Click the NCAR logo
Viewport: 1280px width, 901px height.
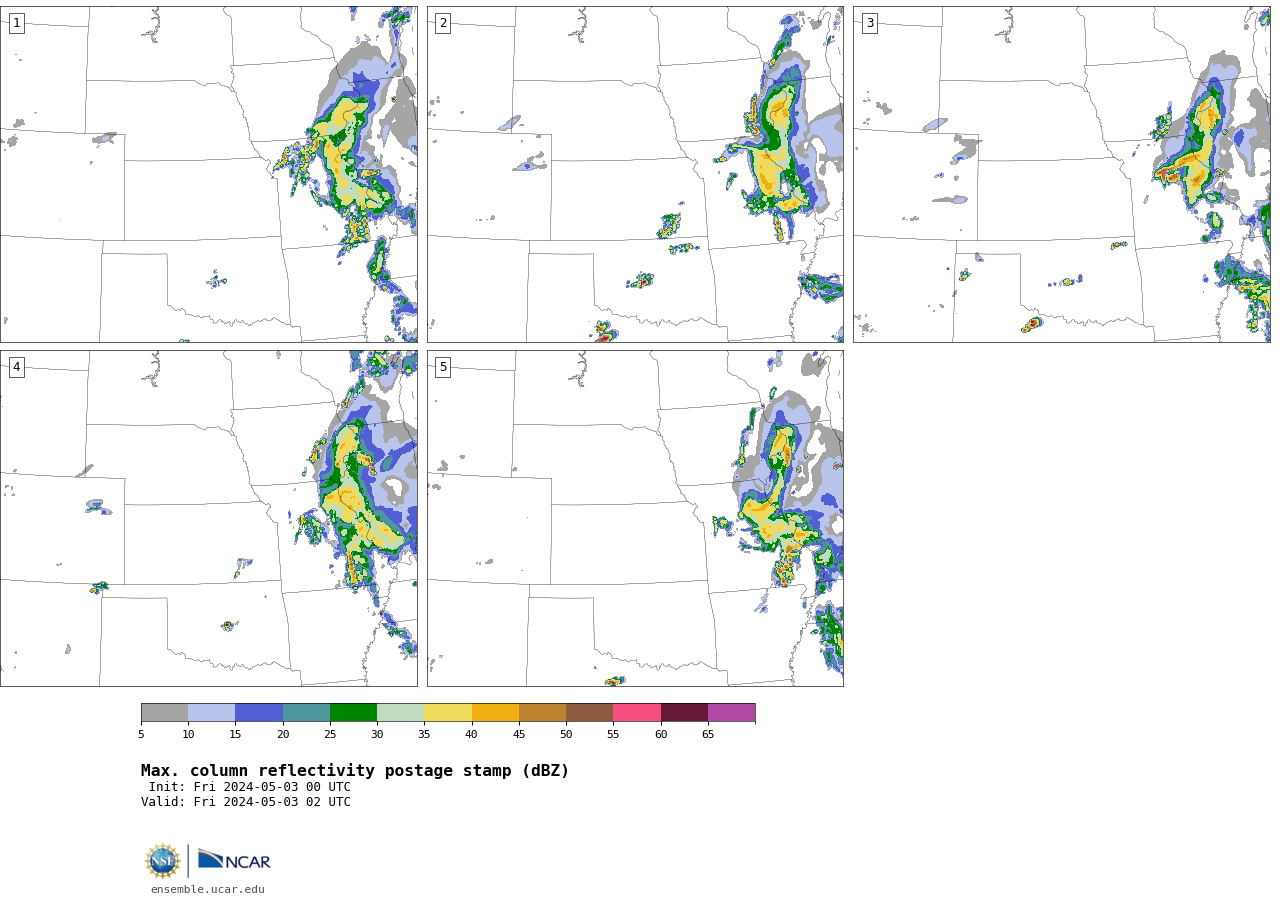pos(234,860)
